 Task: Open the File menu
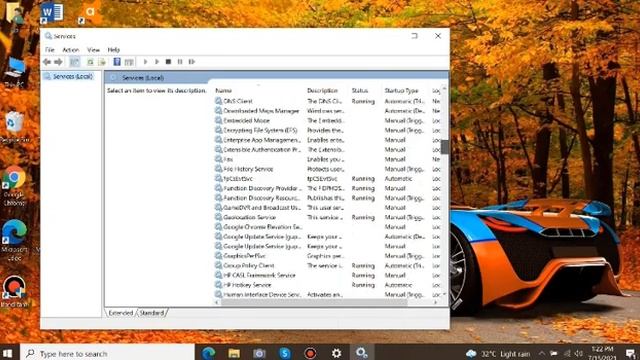click(50, 50)
